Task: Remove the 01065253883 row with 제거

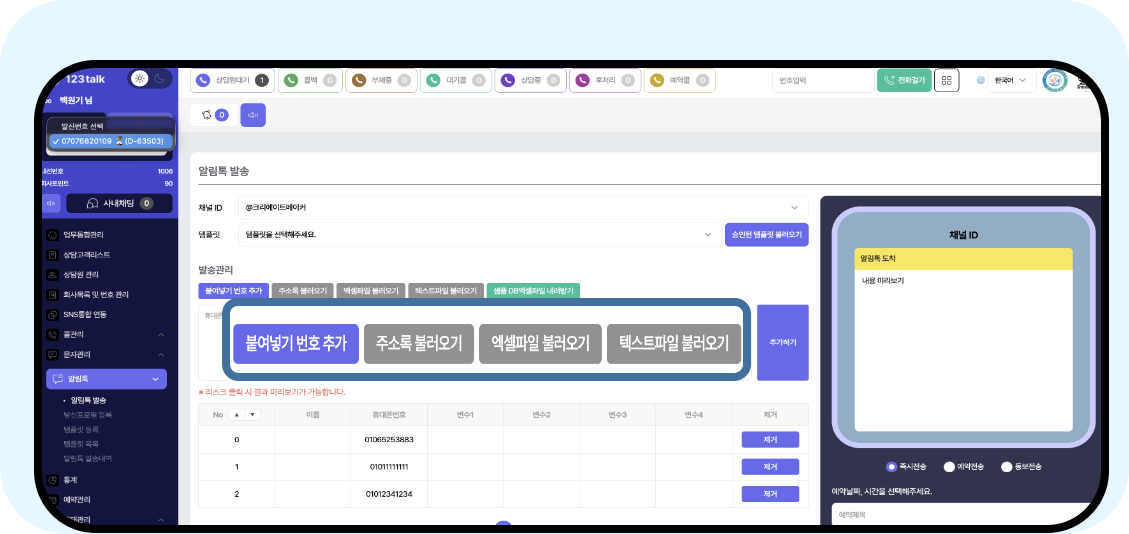Action: pos(770,440)
